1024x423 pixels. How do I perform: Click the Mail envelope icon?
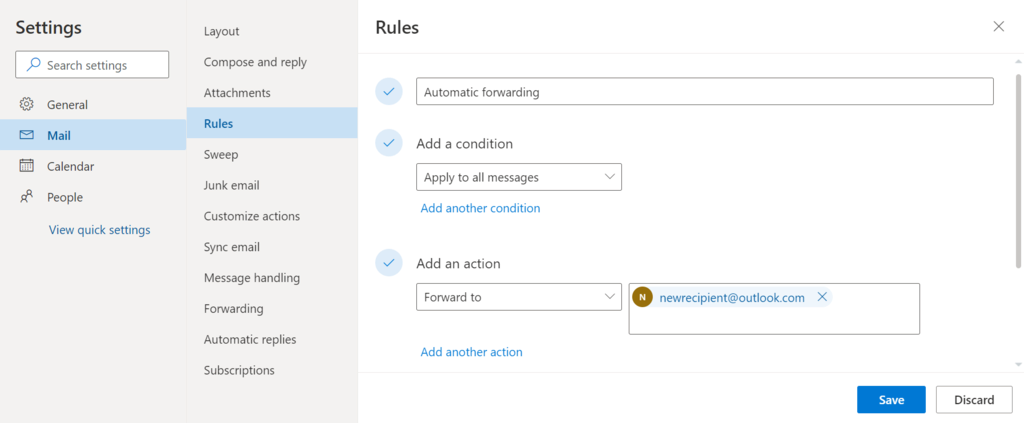click(27, 135)
